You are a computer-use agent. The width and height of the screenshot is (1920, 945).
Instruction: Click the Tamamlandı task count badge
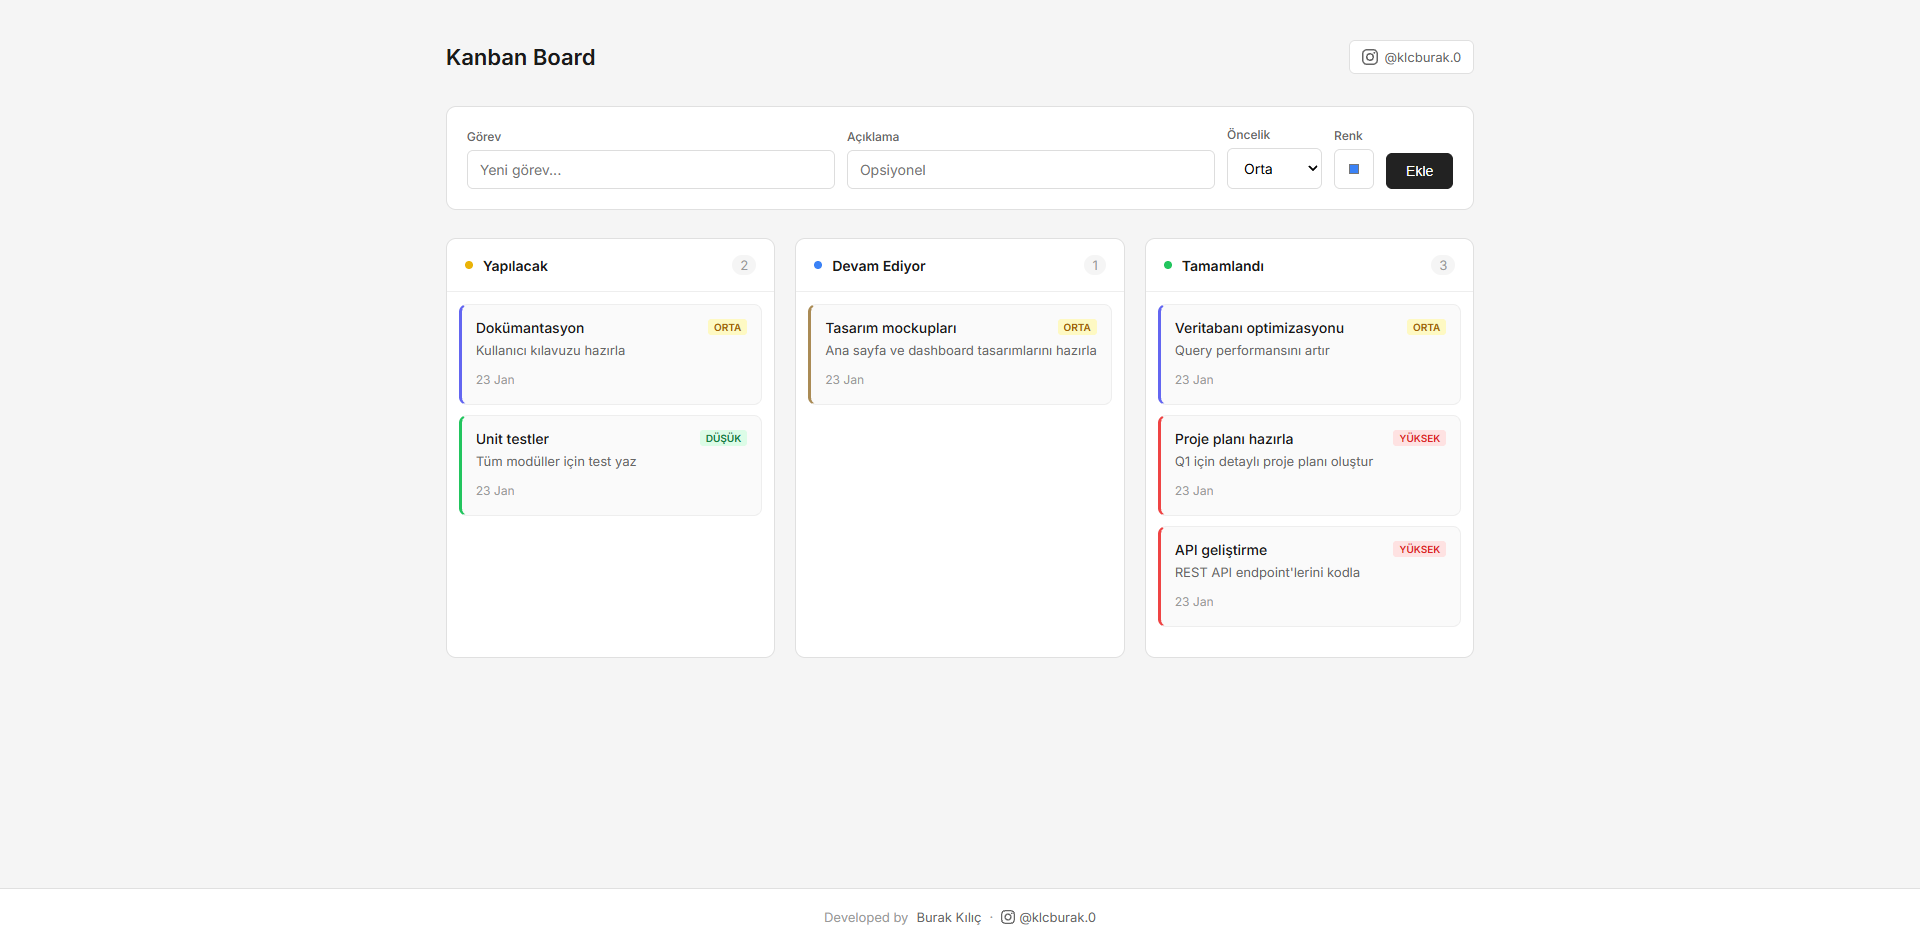pos(1442,265)
